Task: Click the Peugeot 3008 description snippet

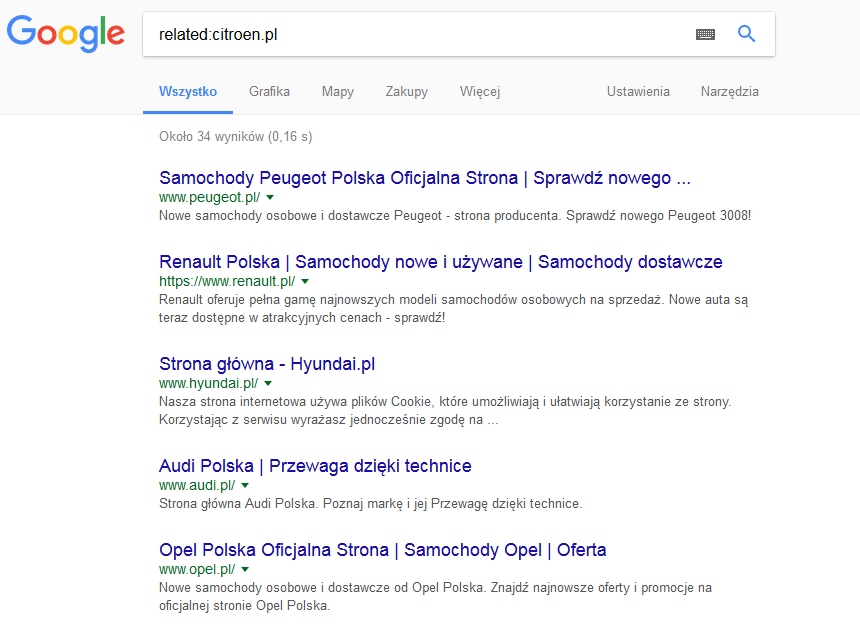Action: [x=455, y=215]
